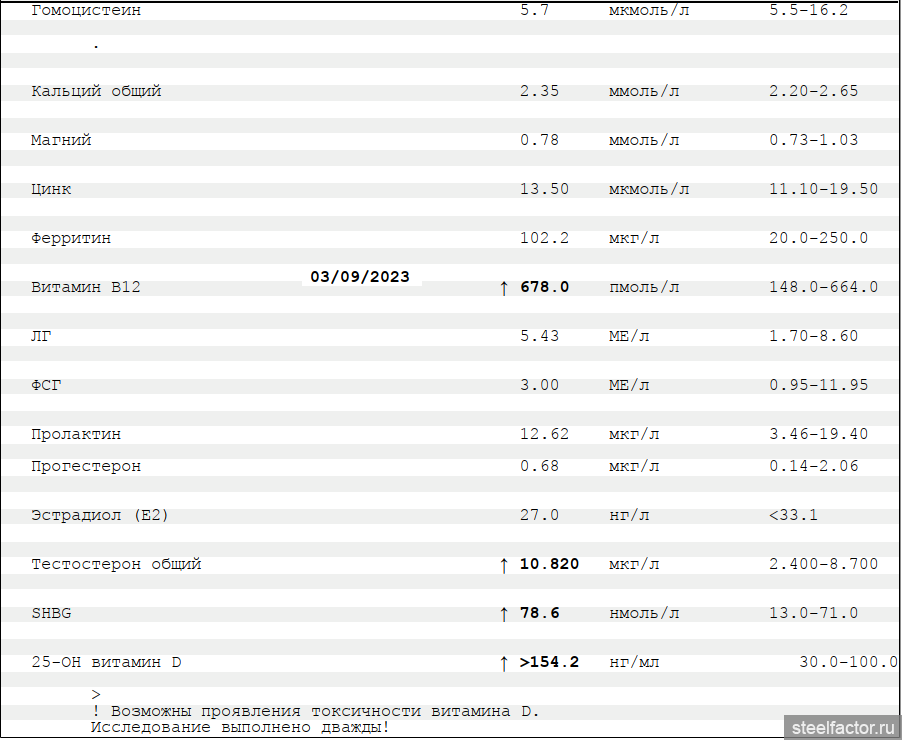Click the Цинк test name

(x=51, y=189)
